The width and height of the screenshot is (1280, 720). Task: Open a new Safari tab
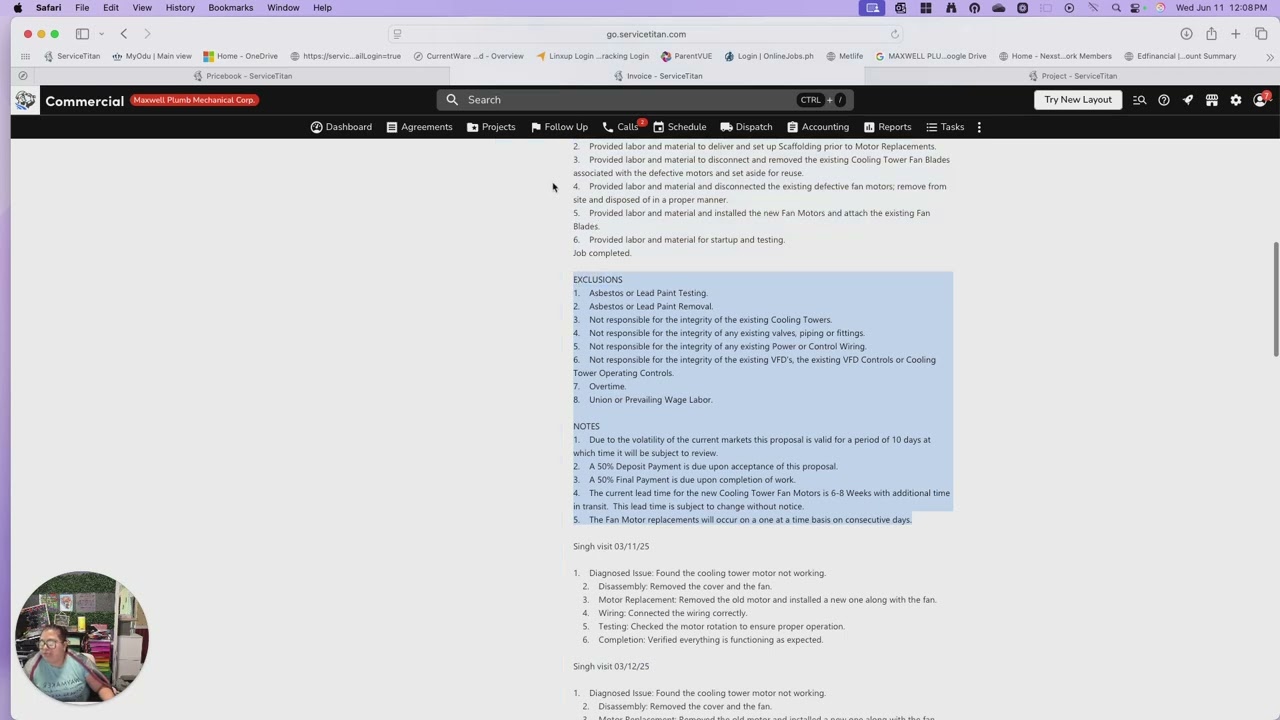(x=1236, y=34)
